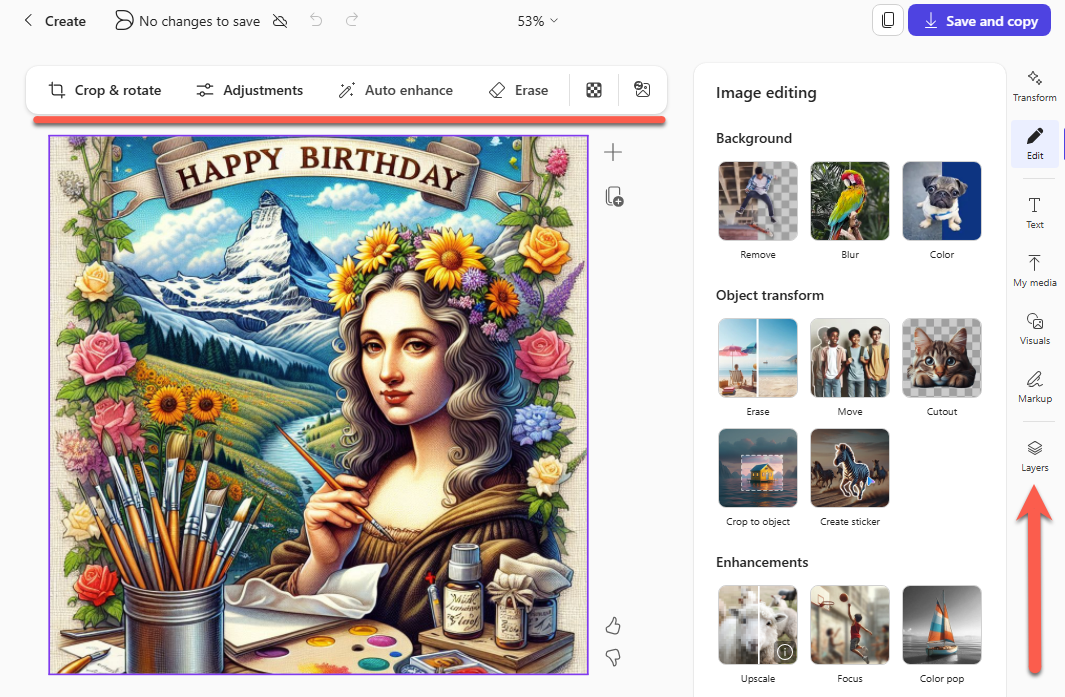Click the copy to clipboard icon

coord(888,20)
